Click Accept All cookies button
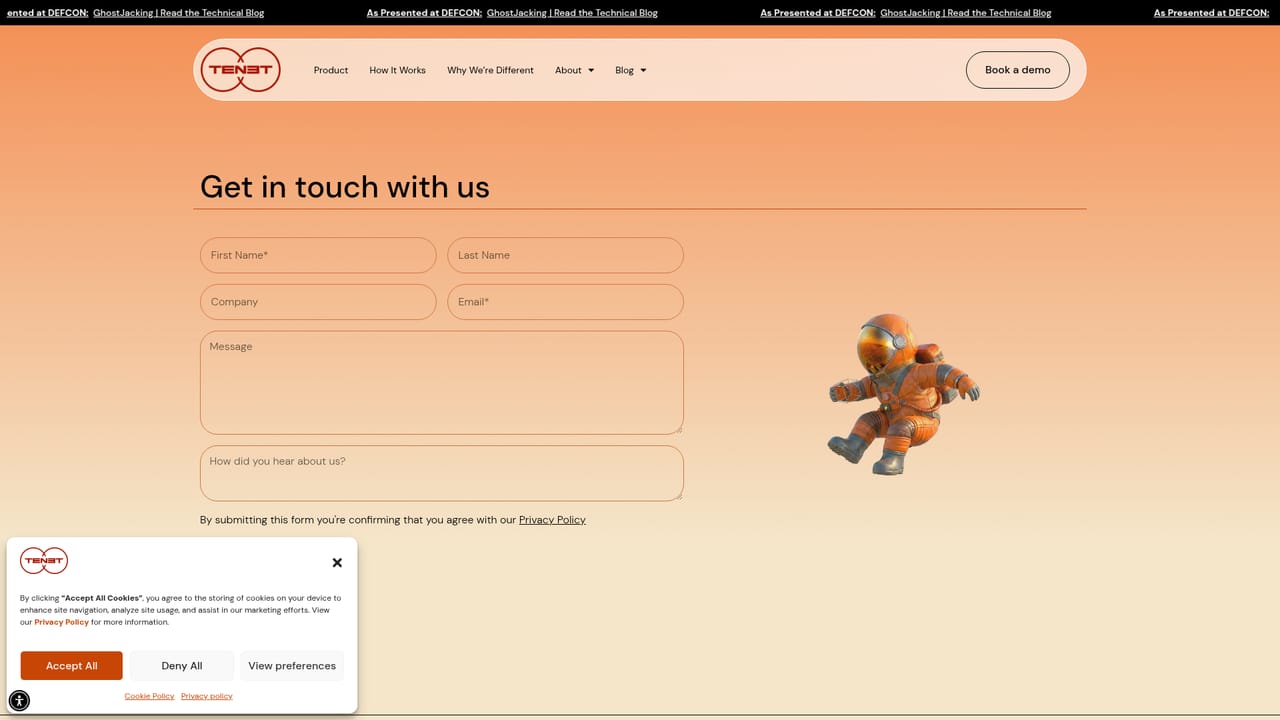 (x=72, y=666)
